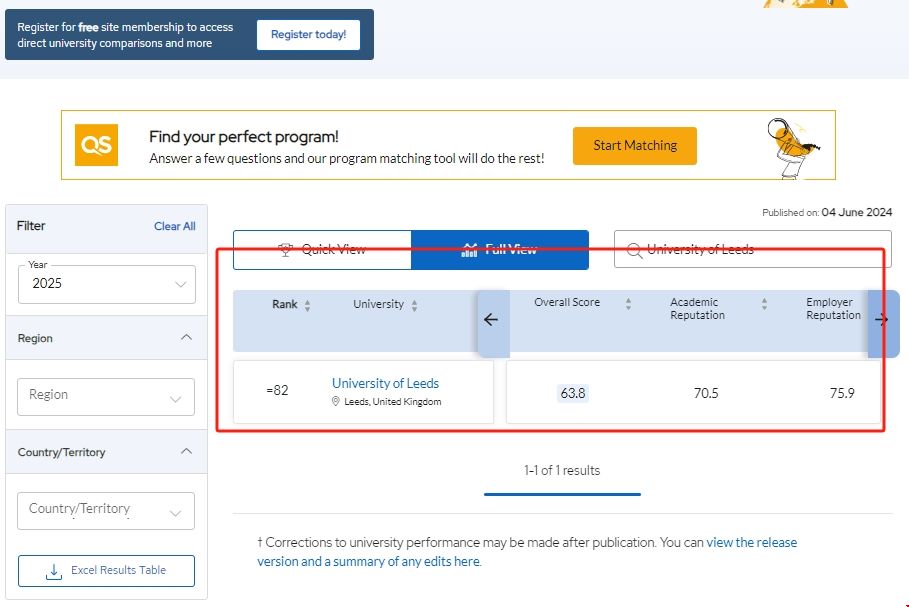Collapse the Country/Territory filter section
The height and width of the screenshot is (607, 909).
tap(186, 452)
